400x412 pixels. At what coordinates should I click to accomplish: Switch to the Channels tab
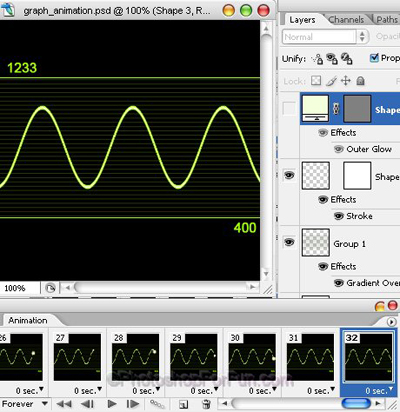coord(346,20)
